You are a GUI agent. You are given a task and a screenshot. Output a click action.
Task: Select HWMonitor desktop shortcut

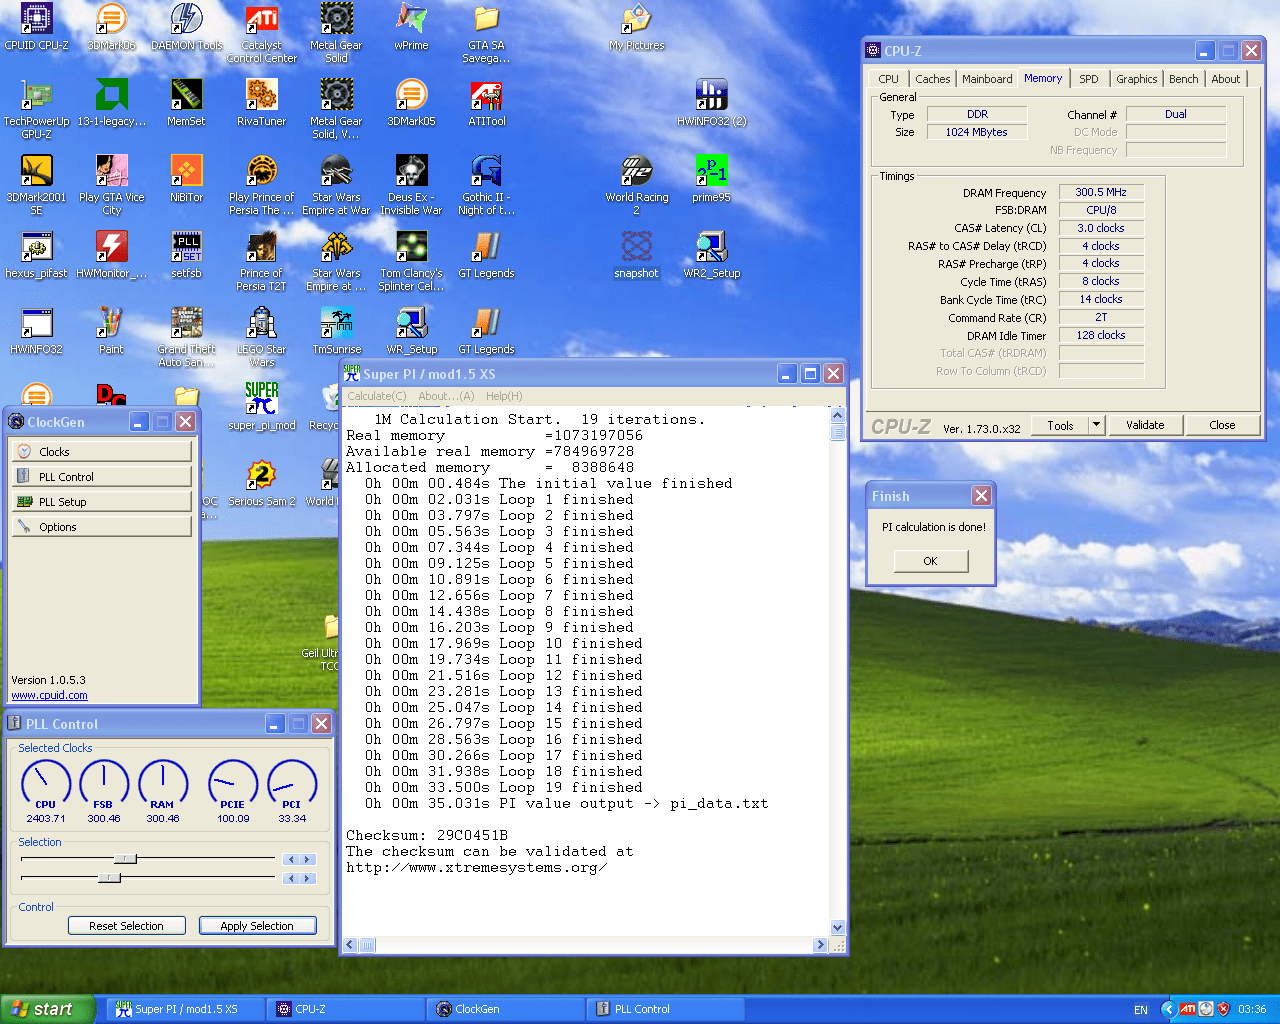(x=111, y=256)
